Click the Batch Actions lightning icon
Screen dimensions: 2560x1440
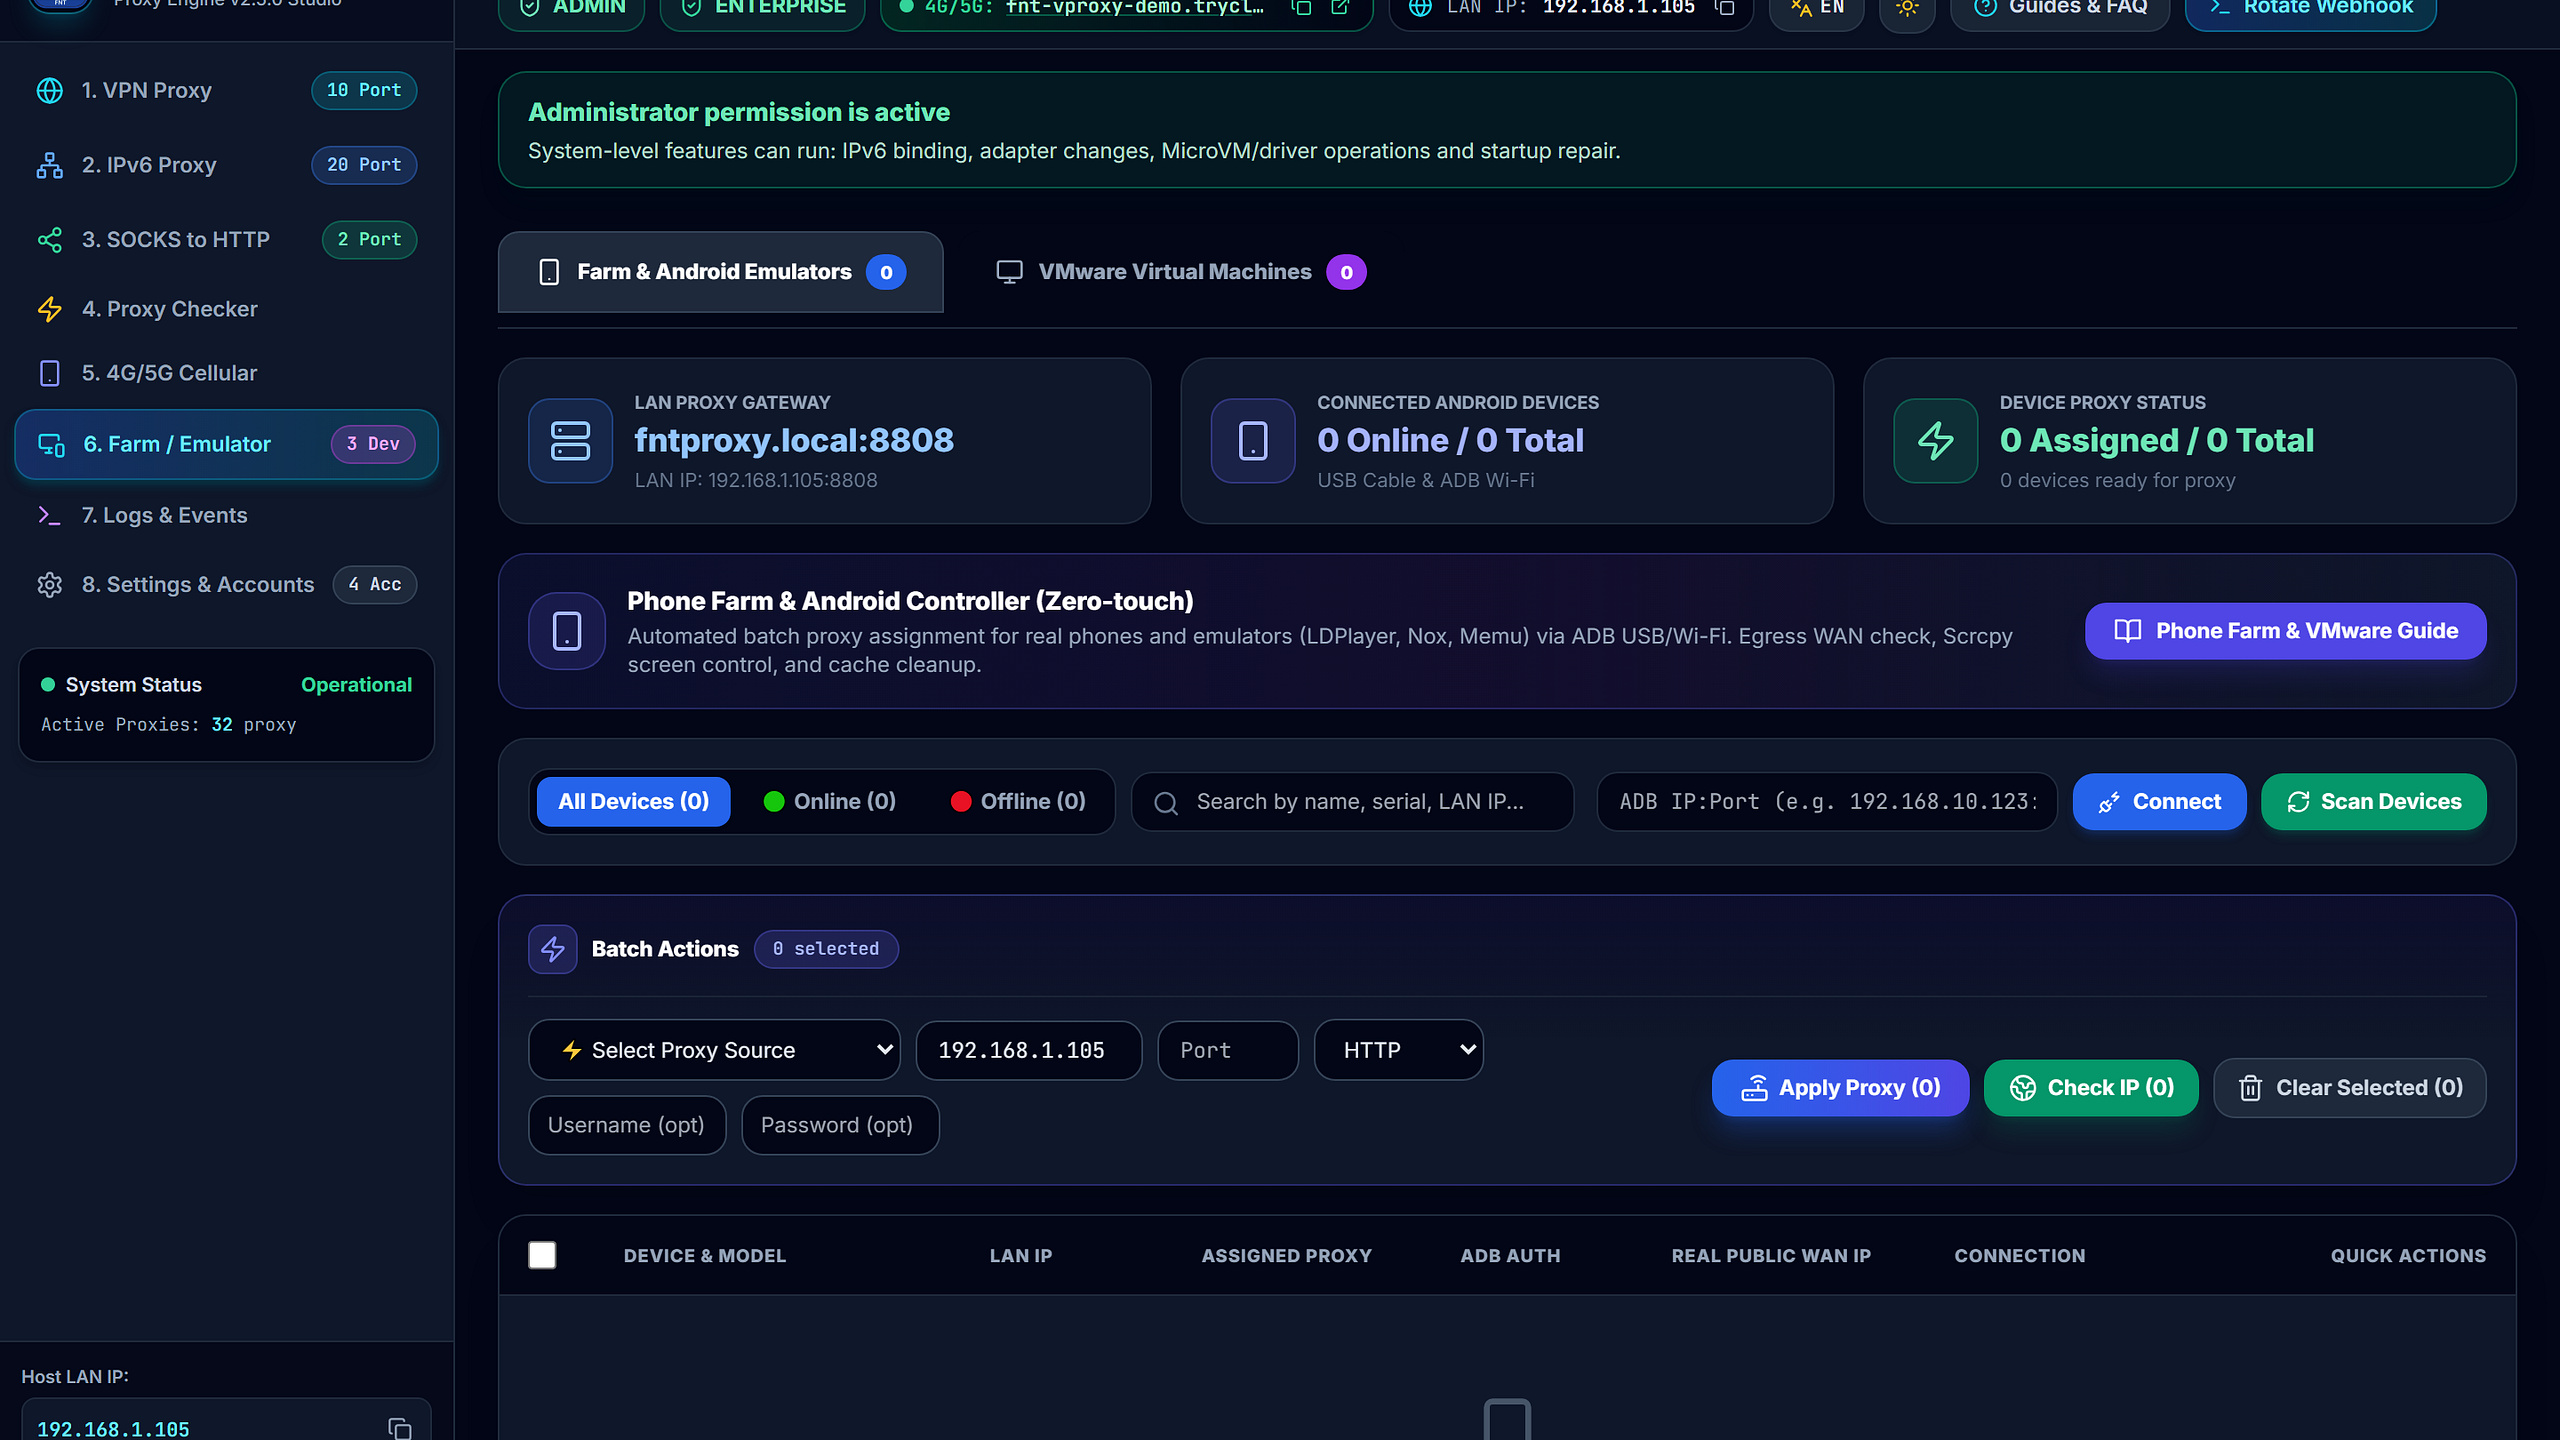[x=553, y=949]
